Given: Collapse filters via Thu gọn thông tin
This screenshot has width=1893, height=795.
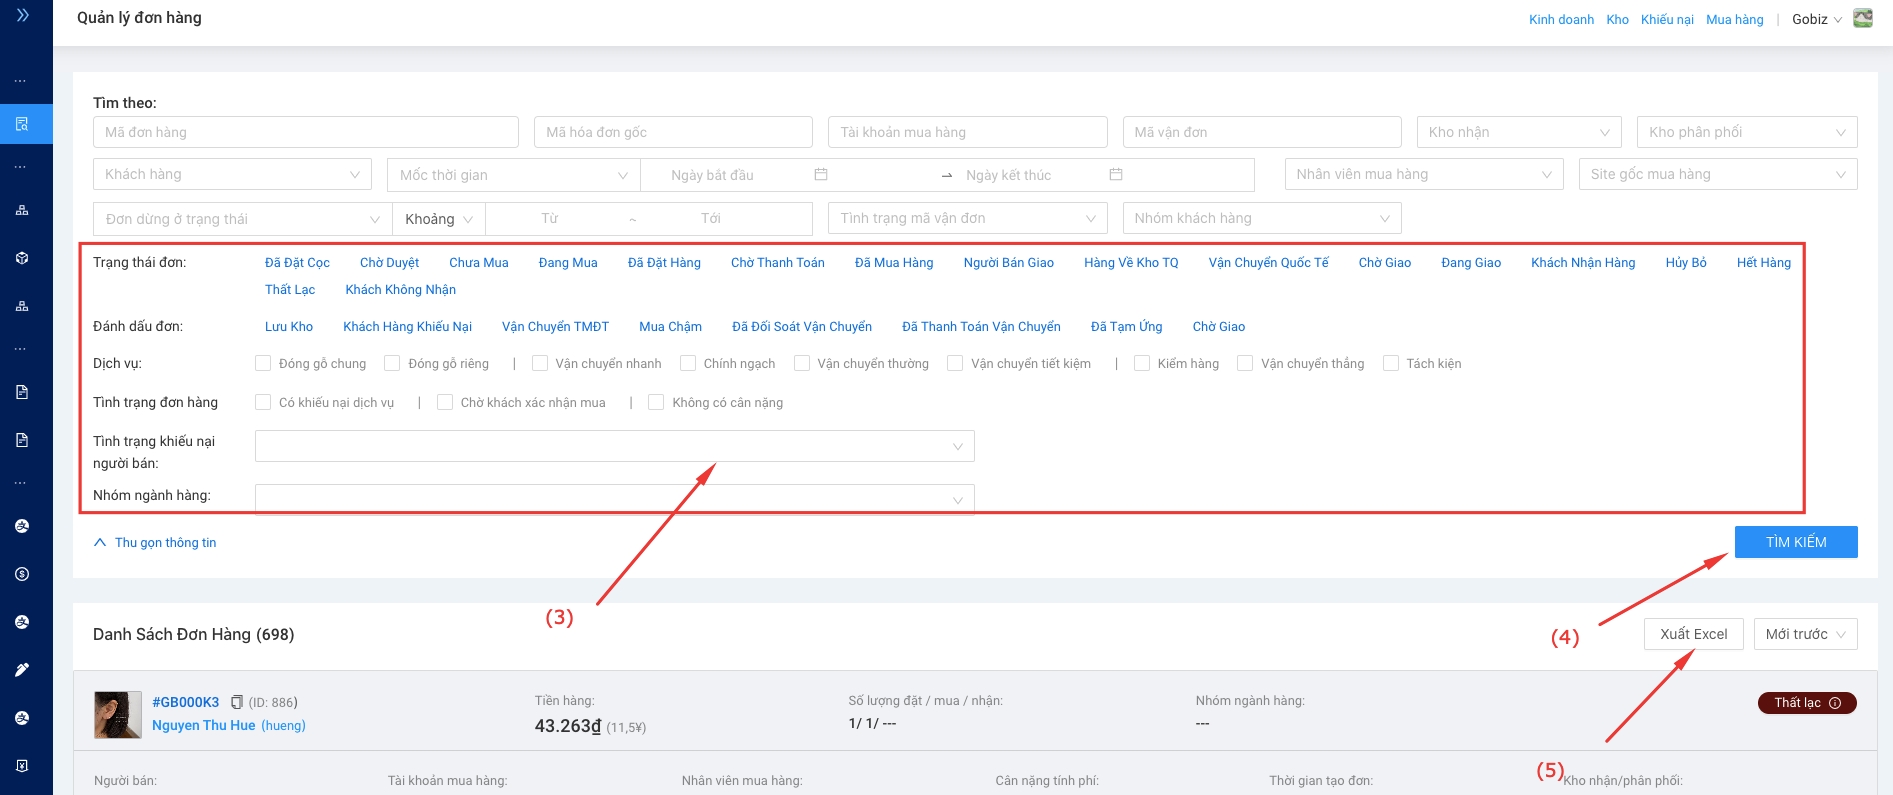Looking at the screenshot, I should pos(156,542).
